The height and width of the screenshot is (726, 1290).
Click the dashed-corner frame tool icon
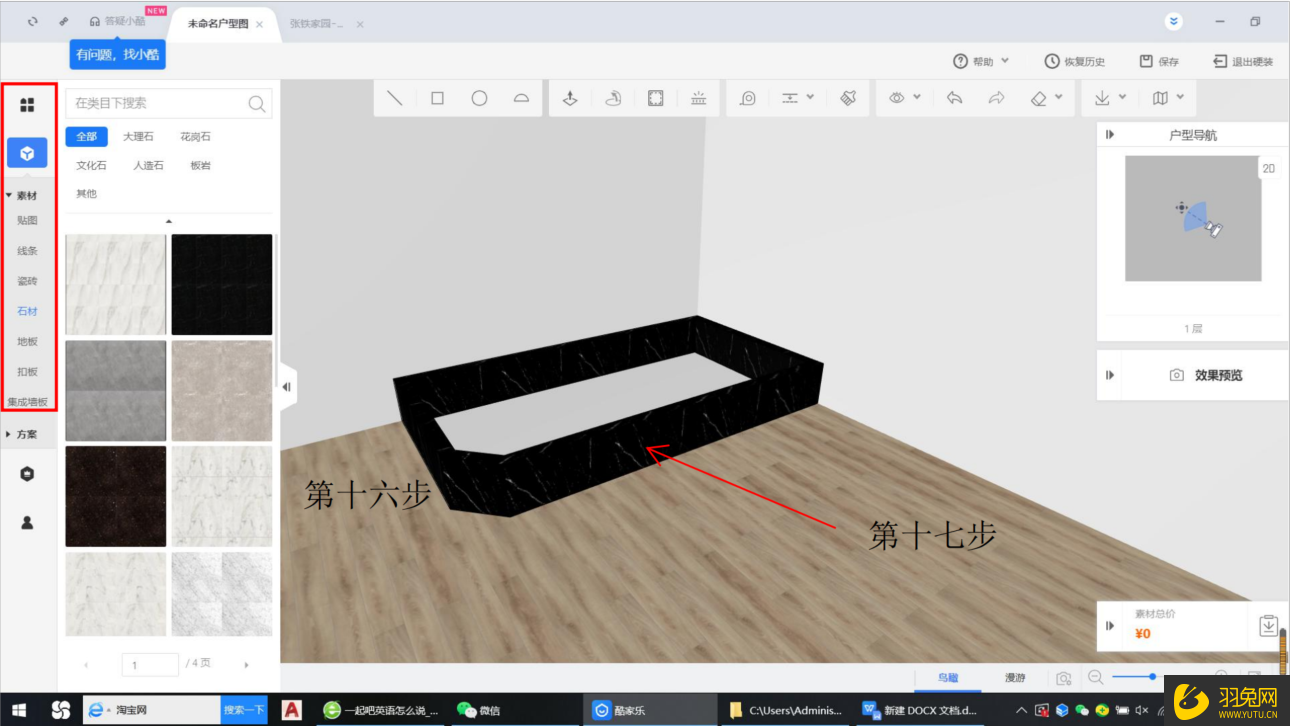[655, 98]
